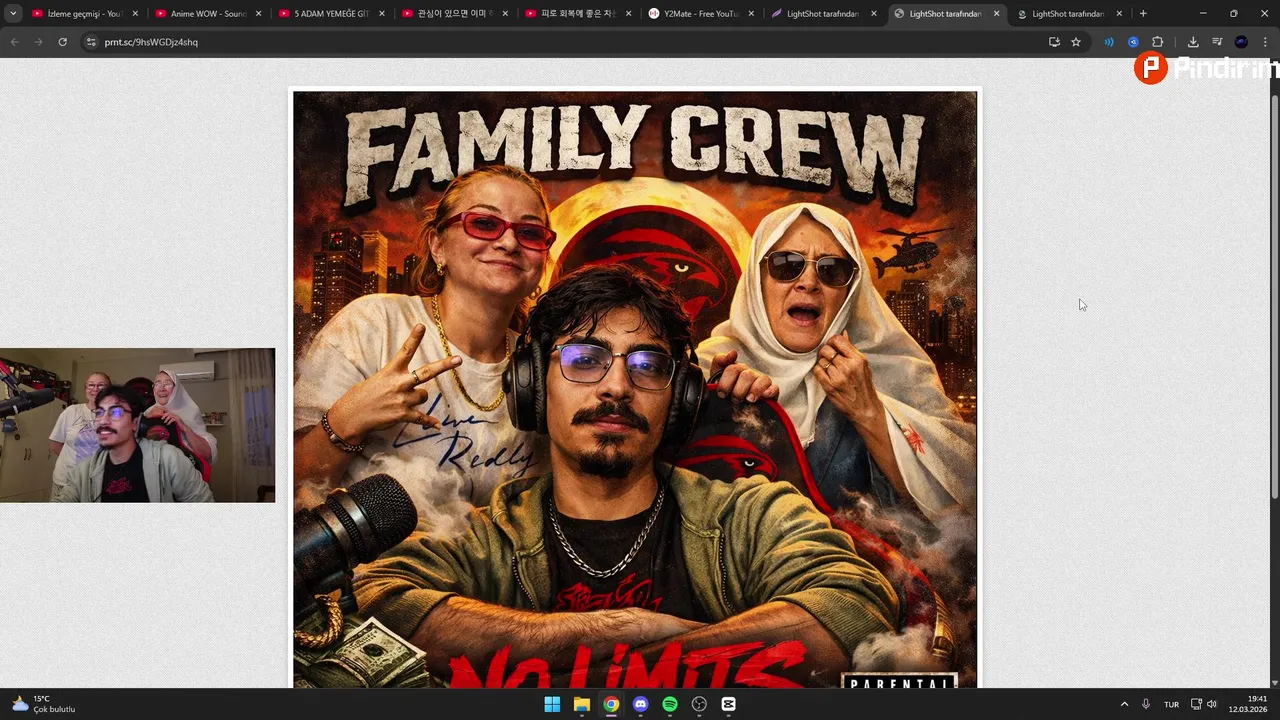Screen dimensions: 1280x720
Task: Click the prnt.sc address bar URL
Action: (151, 42)
